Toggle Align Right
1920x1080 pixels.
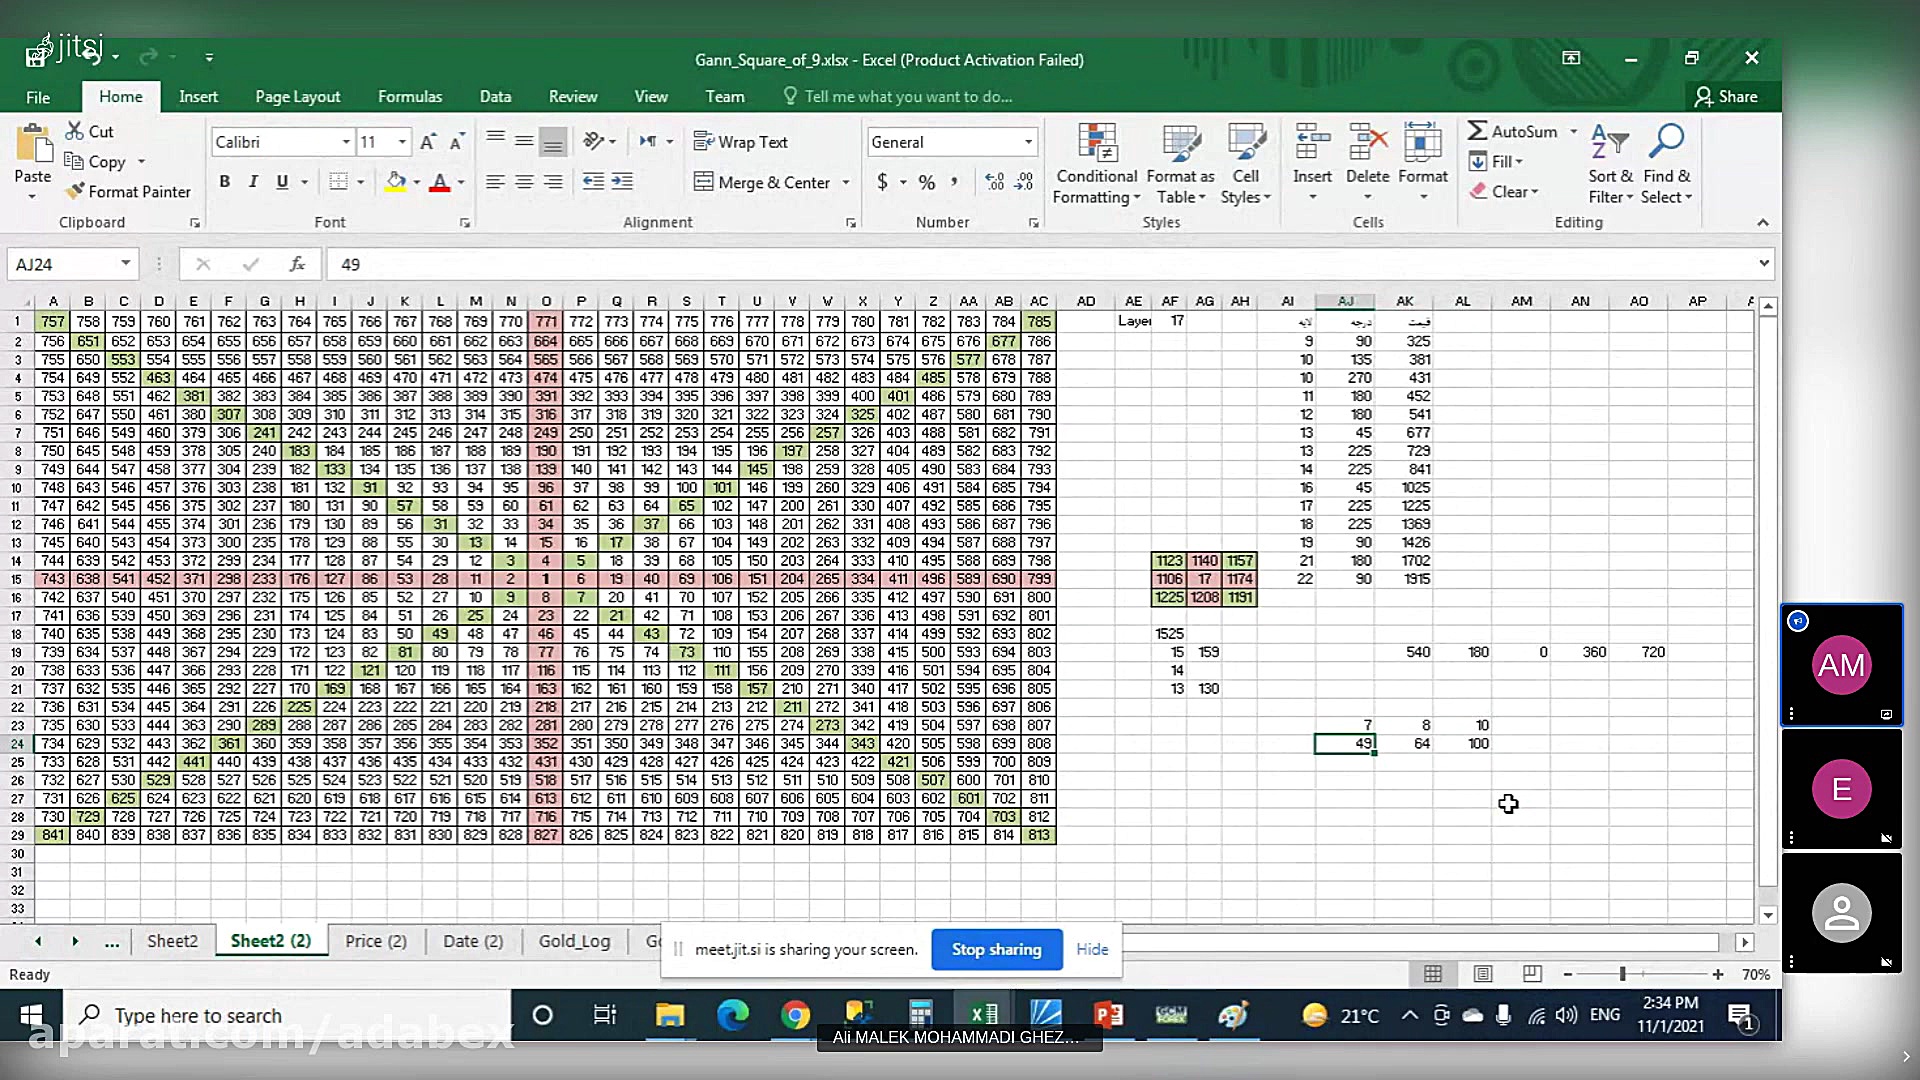coord(553,182)
